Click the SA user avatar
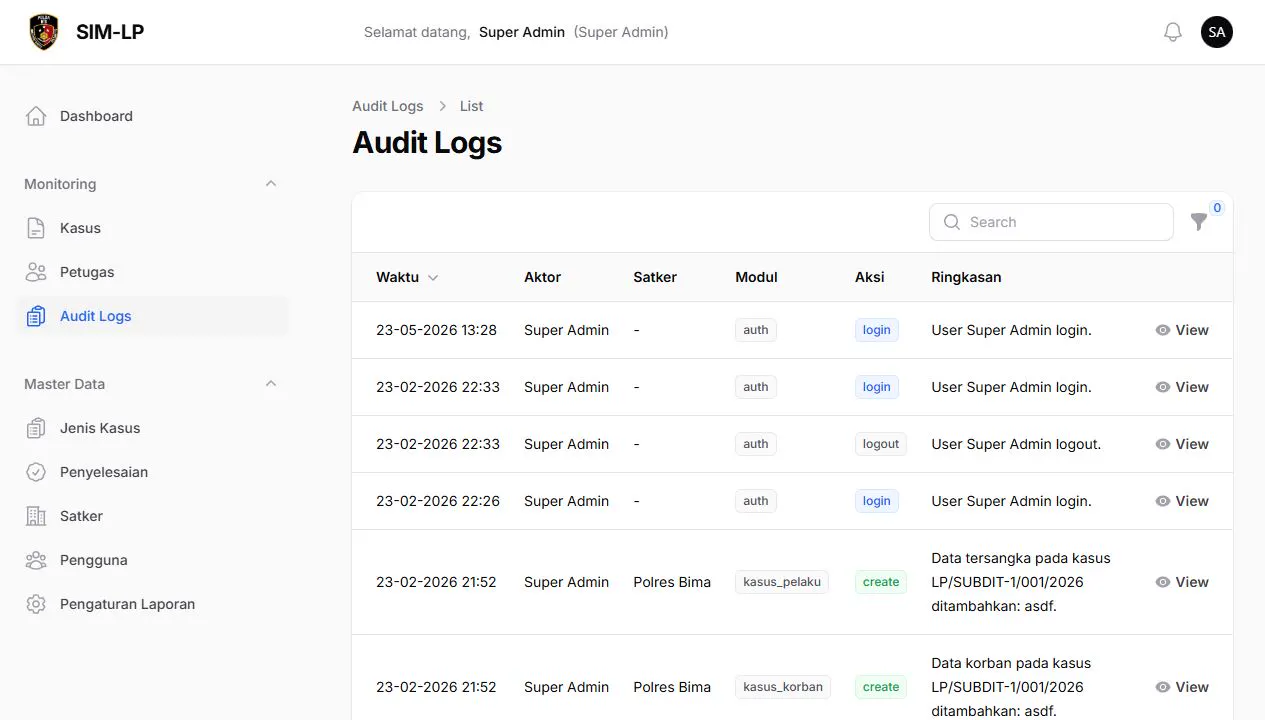This screenshot has height=720, width=1265. point(1217,32)
